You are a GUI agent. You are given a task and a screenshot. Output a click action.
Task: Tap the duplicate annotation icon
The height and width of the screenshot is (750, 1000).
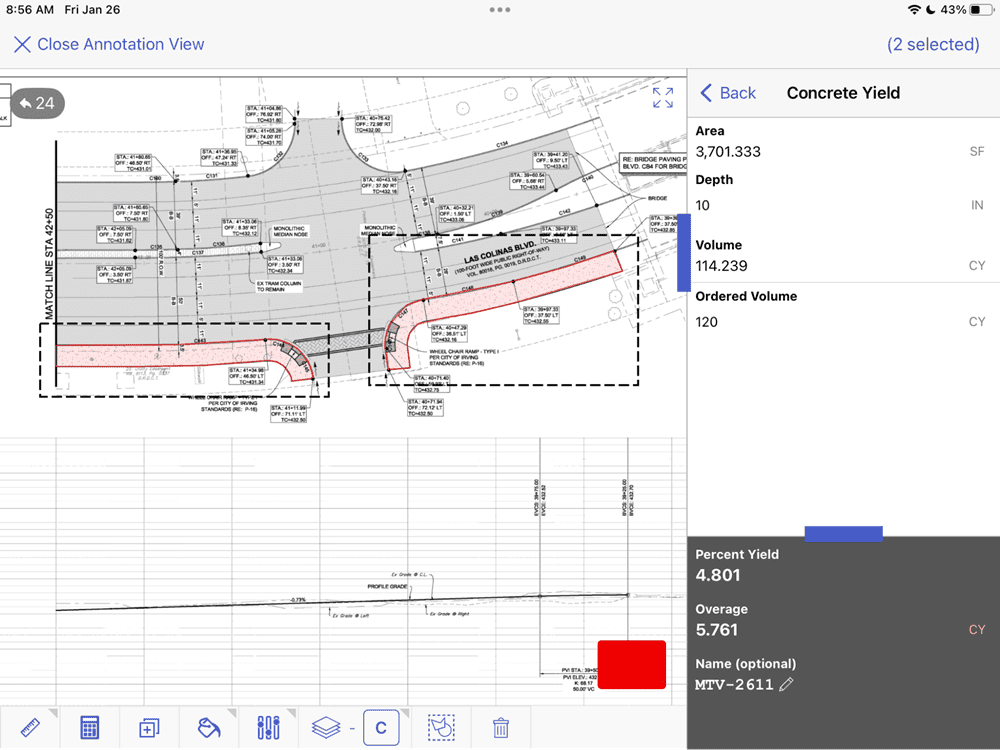(149, 727)
